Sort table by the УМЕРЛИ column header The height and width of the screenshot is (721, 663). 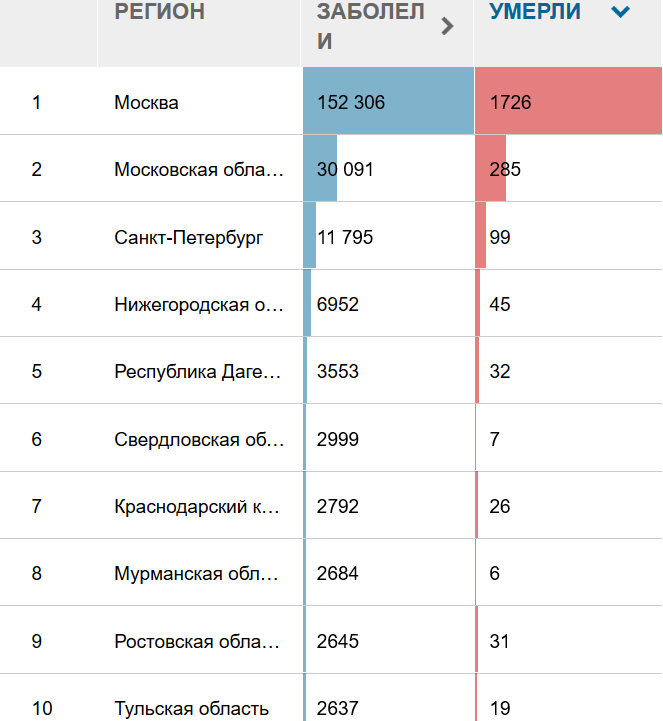[535, 11]
